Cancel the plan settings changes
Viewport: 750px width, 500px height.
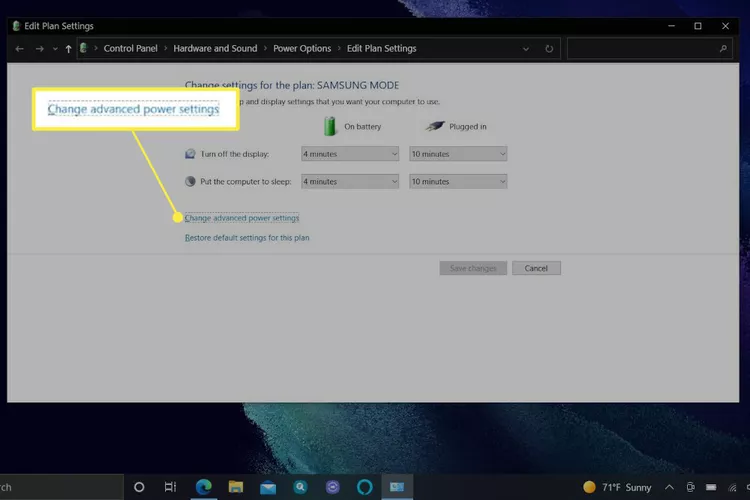536,268
